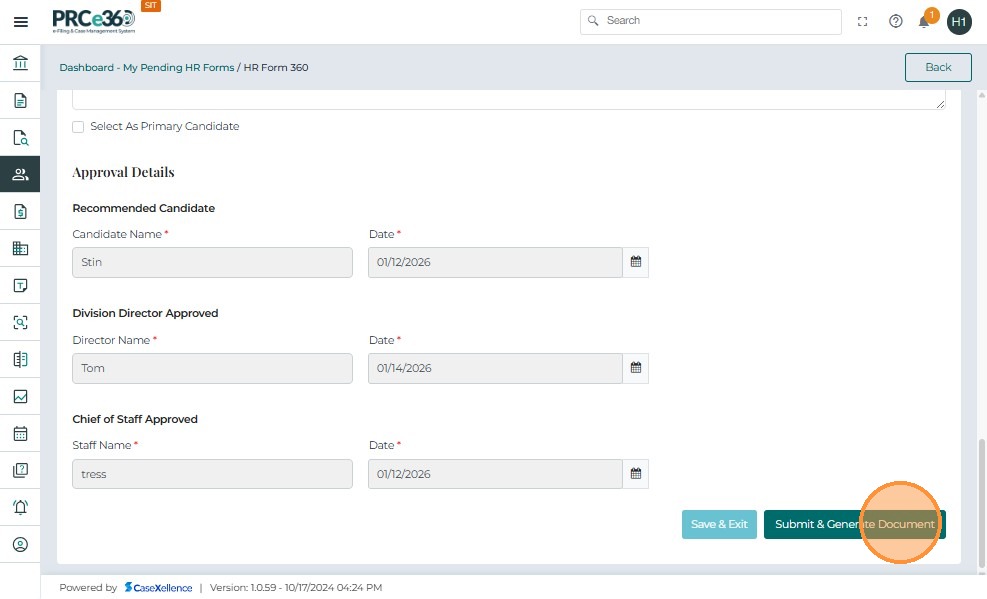Open the user profile sidebar icon
This screenshot has width=987, height=599.
tap(20, 545)
